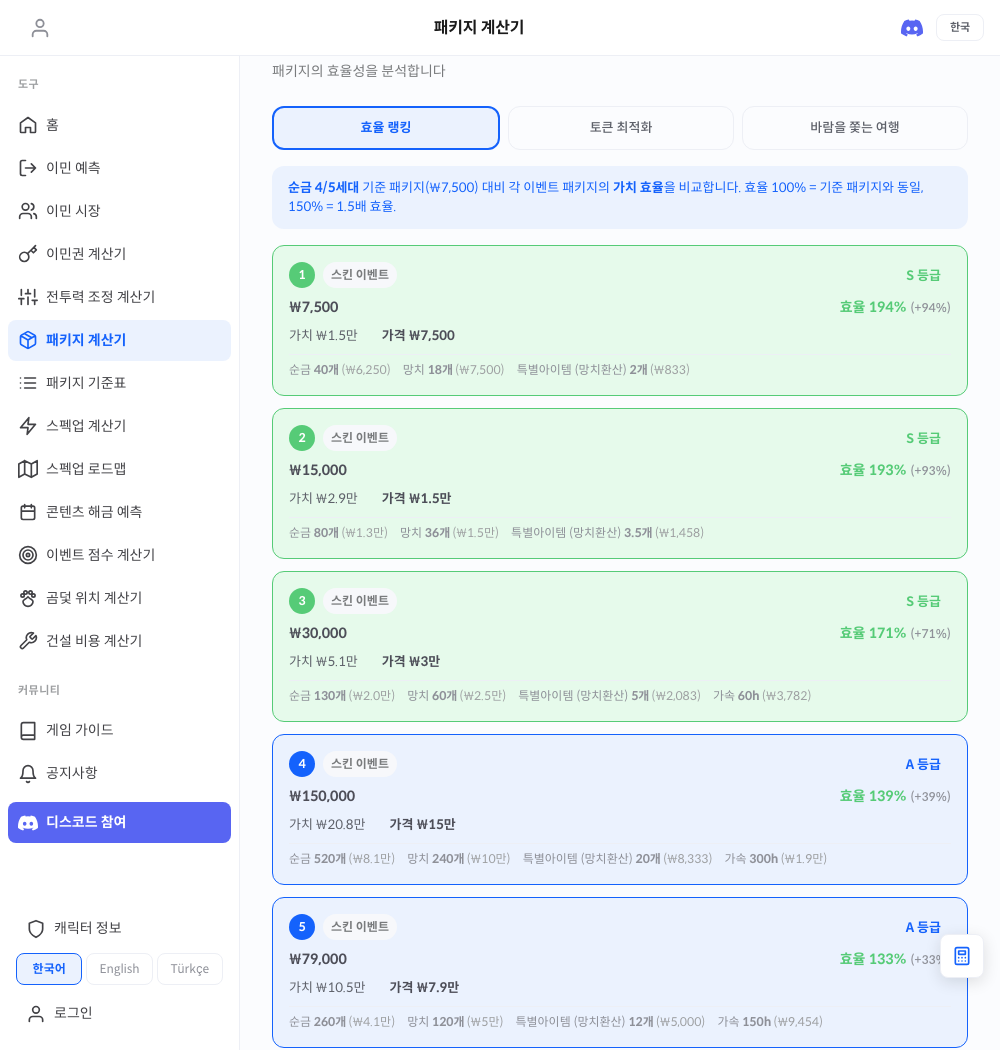Join via the 디스코드 참여 button
The image size is (1000, 1050).
tap(119, 822)
